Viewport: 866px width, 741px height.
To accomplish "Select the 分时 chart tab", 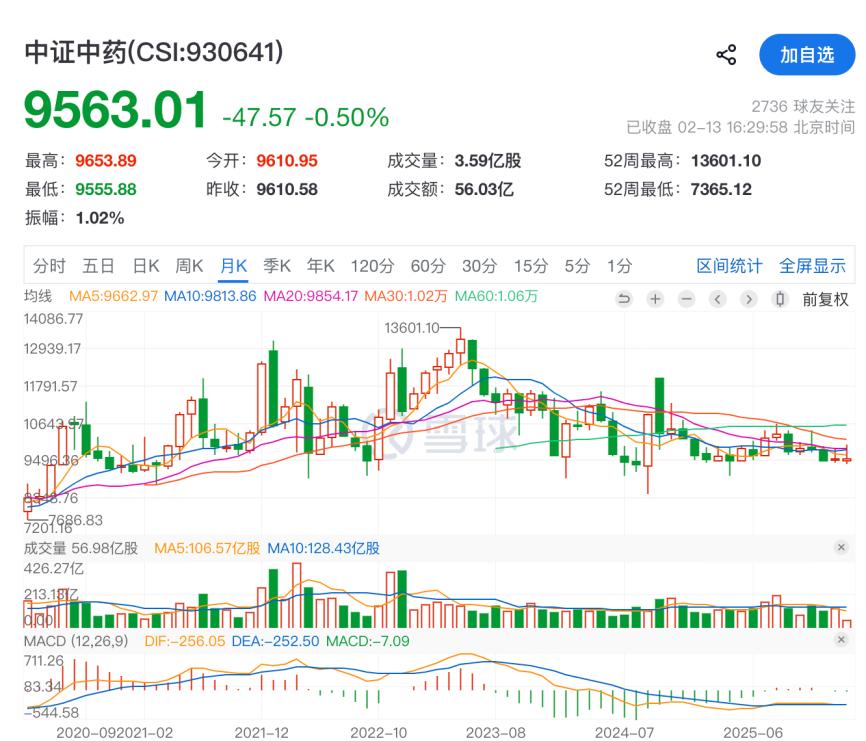I will coord(49,266).
